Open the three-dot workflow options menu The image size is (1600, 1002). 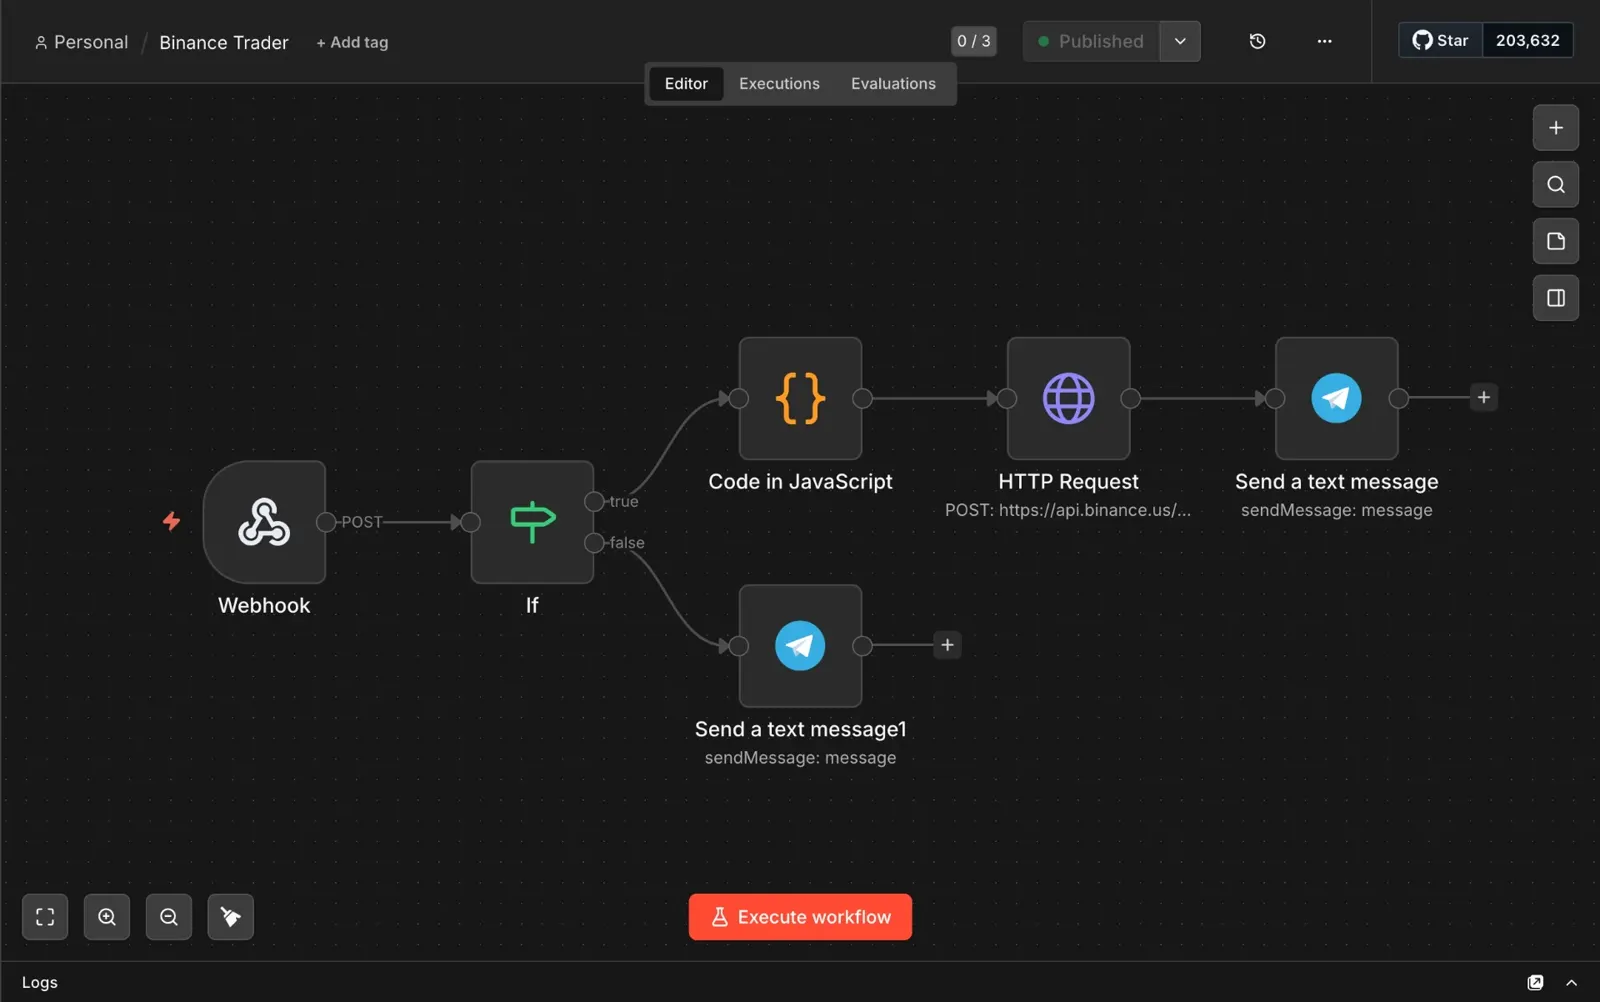click(x=1324, y=41)
